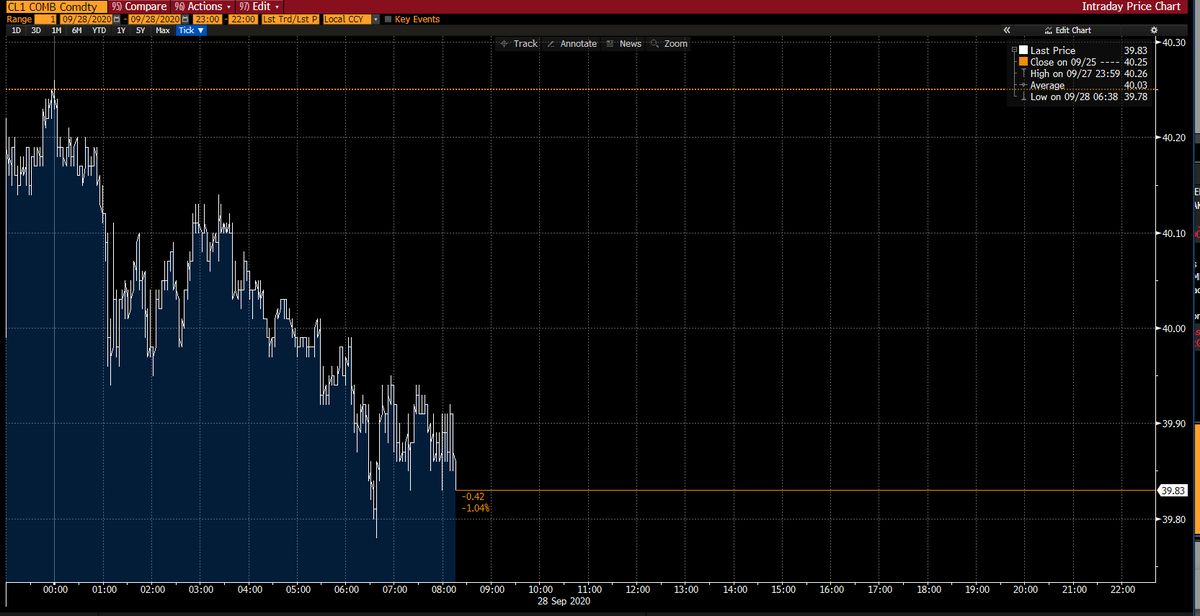Select the YTD range tab

[99, 30]
